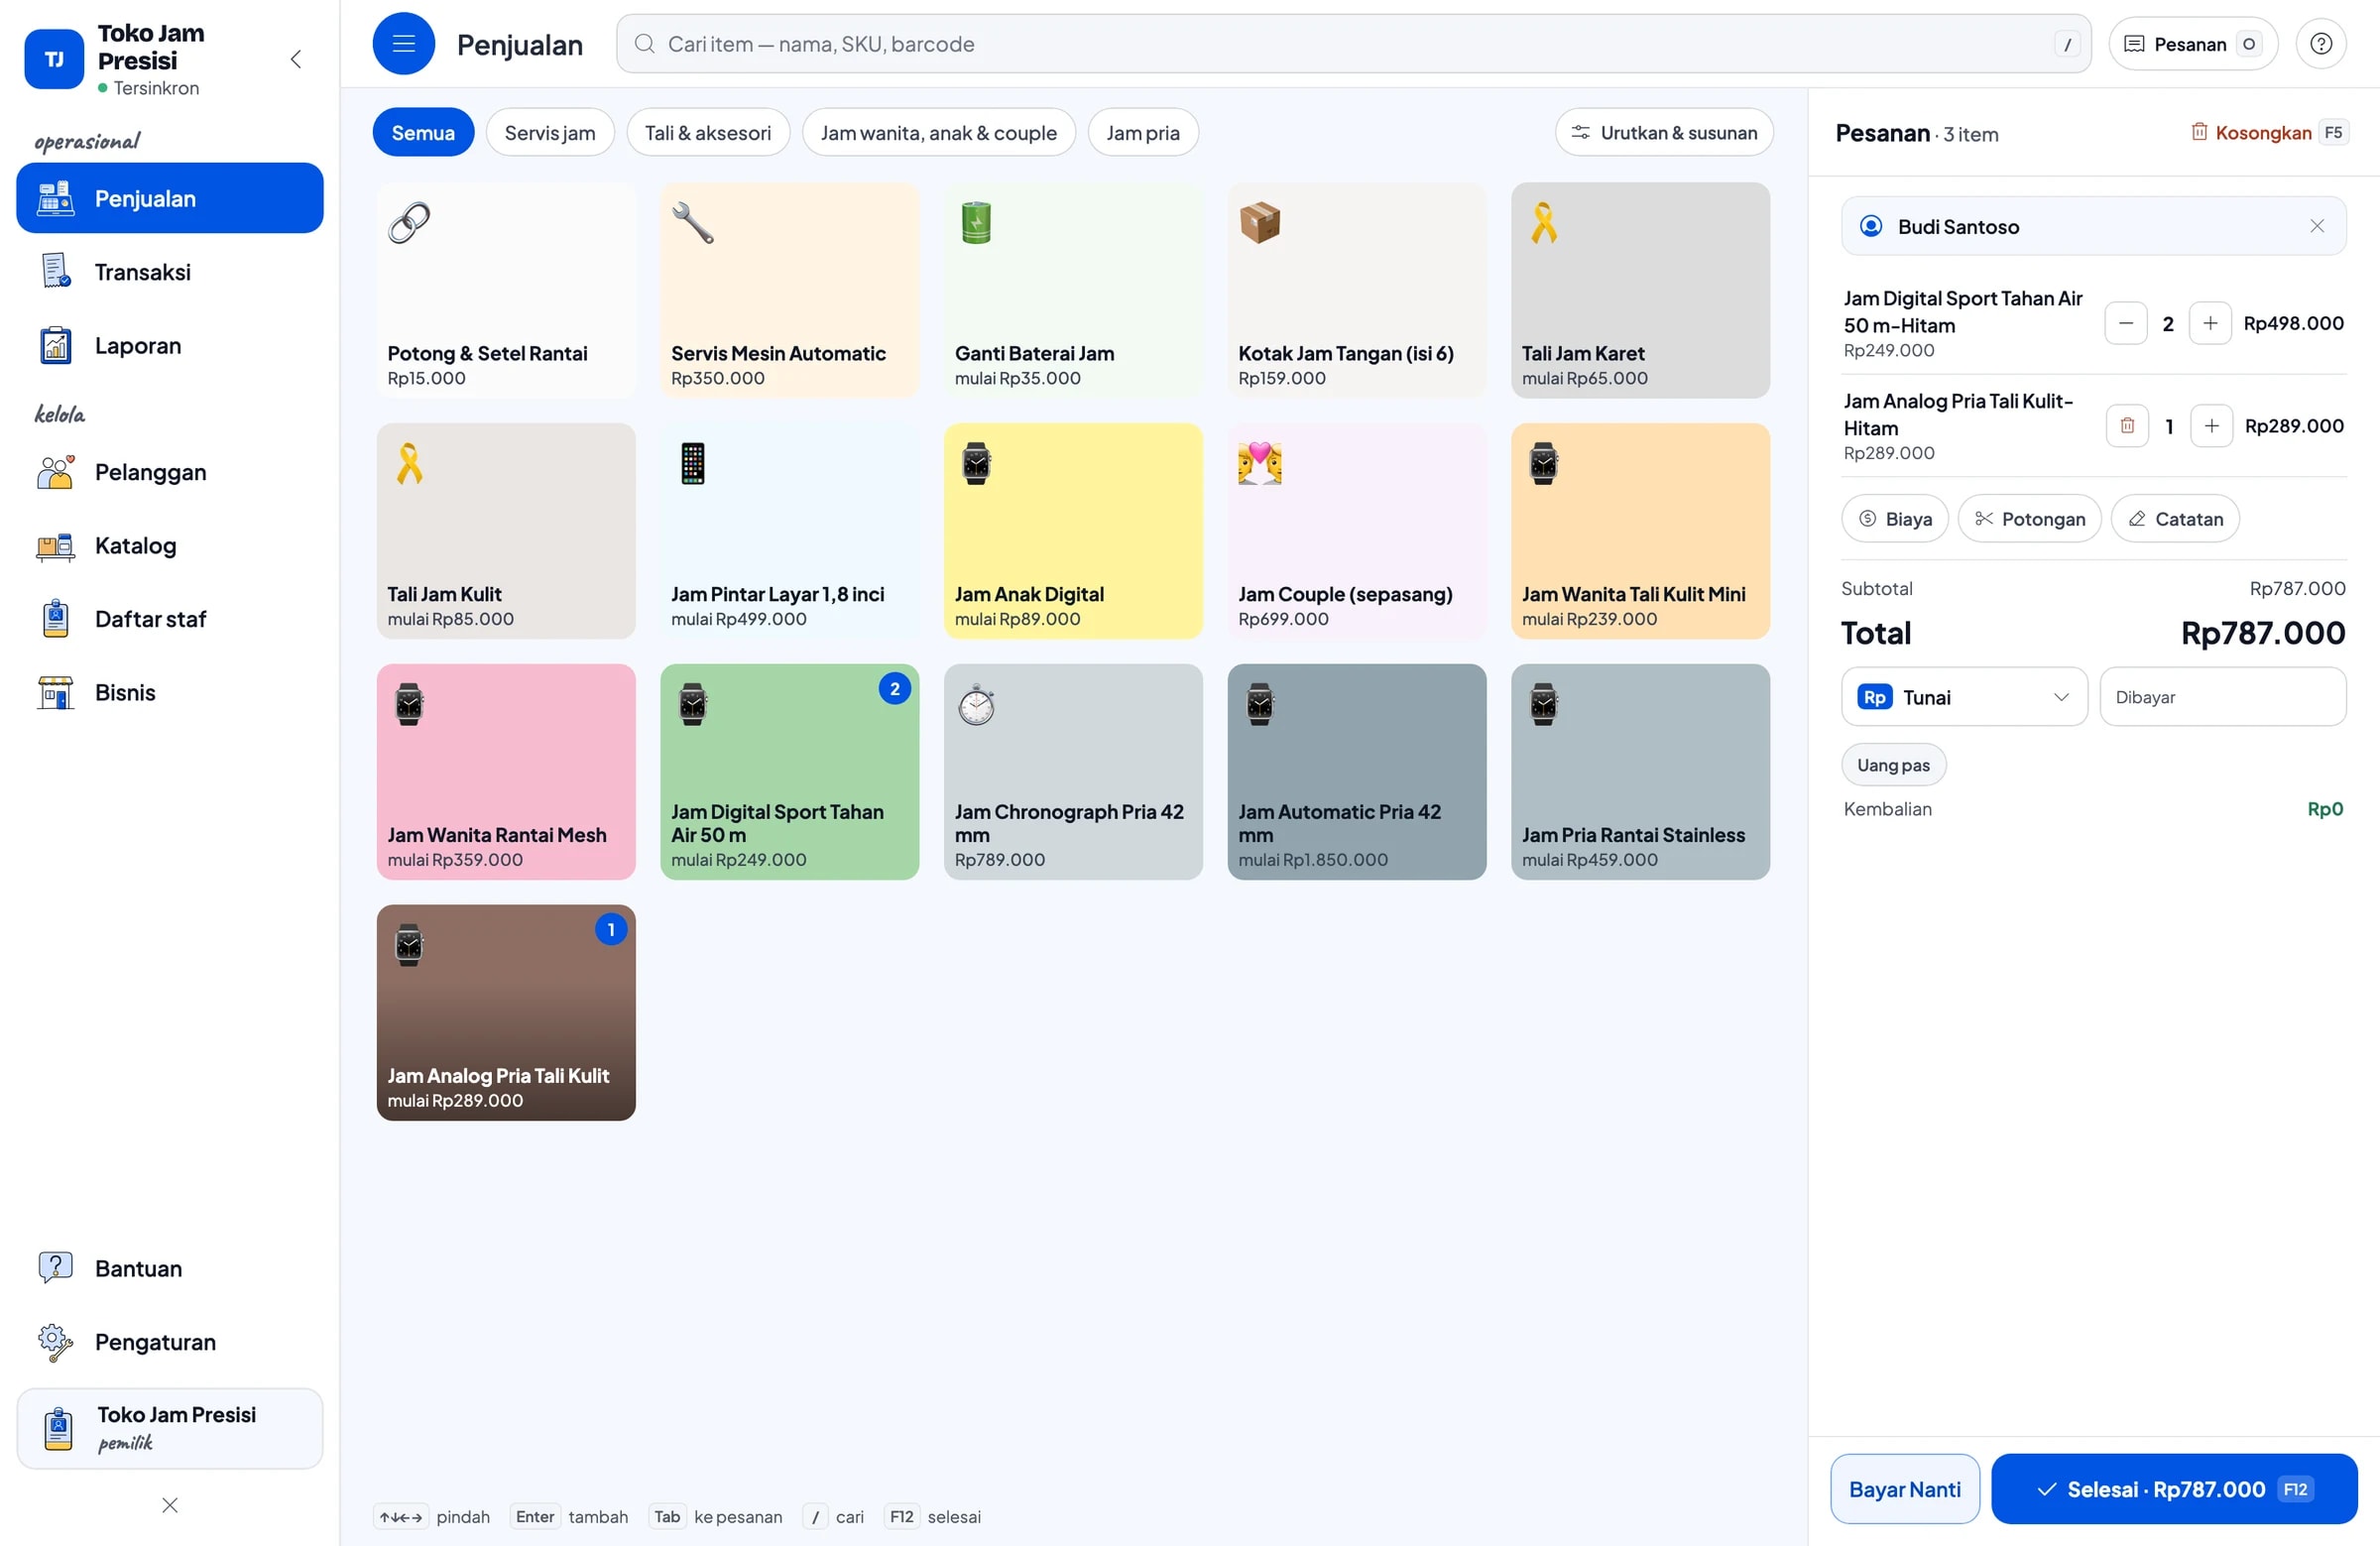Click Bayar Nanti pay later button
This screenshot has height=1546, width=2380.
tap(1904, 1489)
